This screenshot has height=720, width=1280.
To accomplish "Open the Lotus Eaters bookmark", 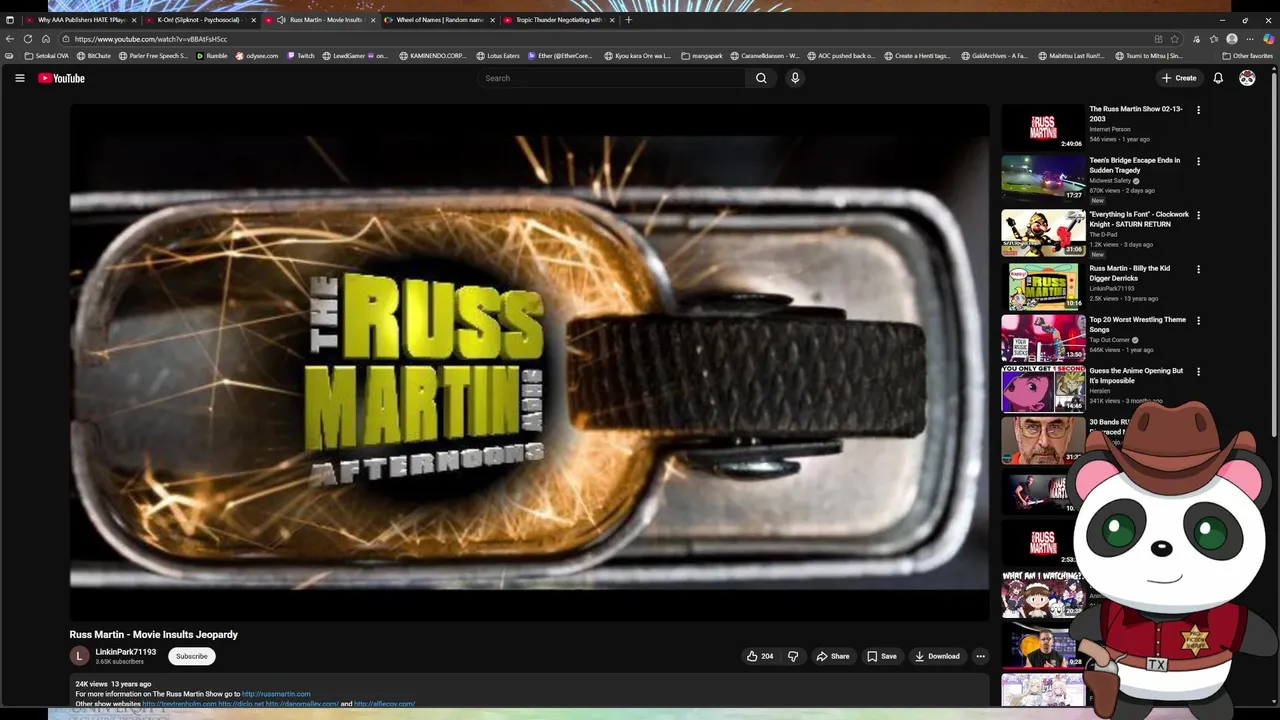I will pos(498,56).
